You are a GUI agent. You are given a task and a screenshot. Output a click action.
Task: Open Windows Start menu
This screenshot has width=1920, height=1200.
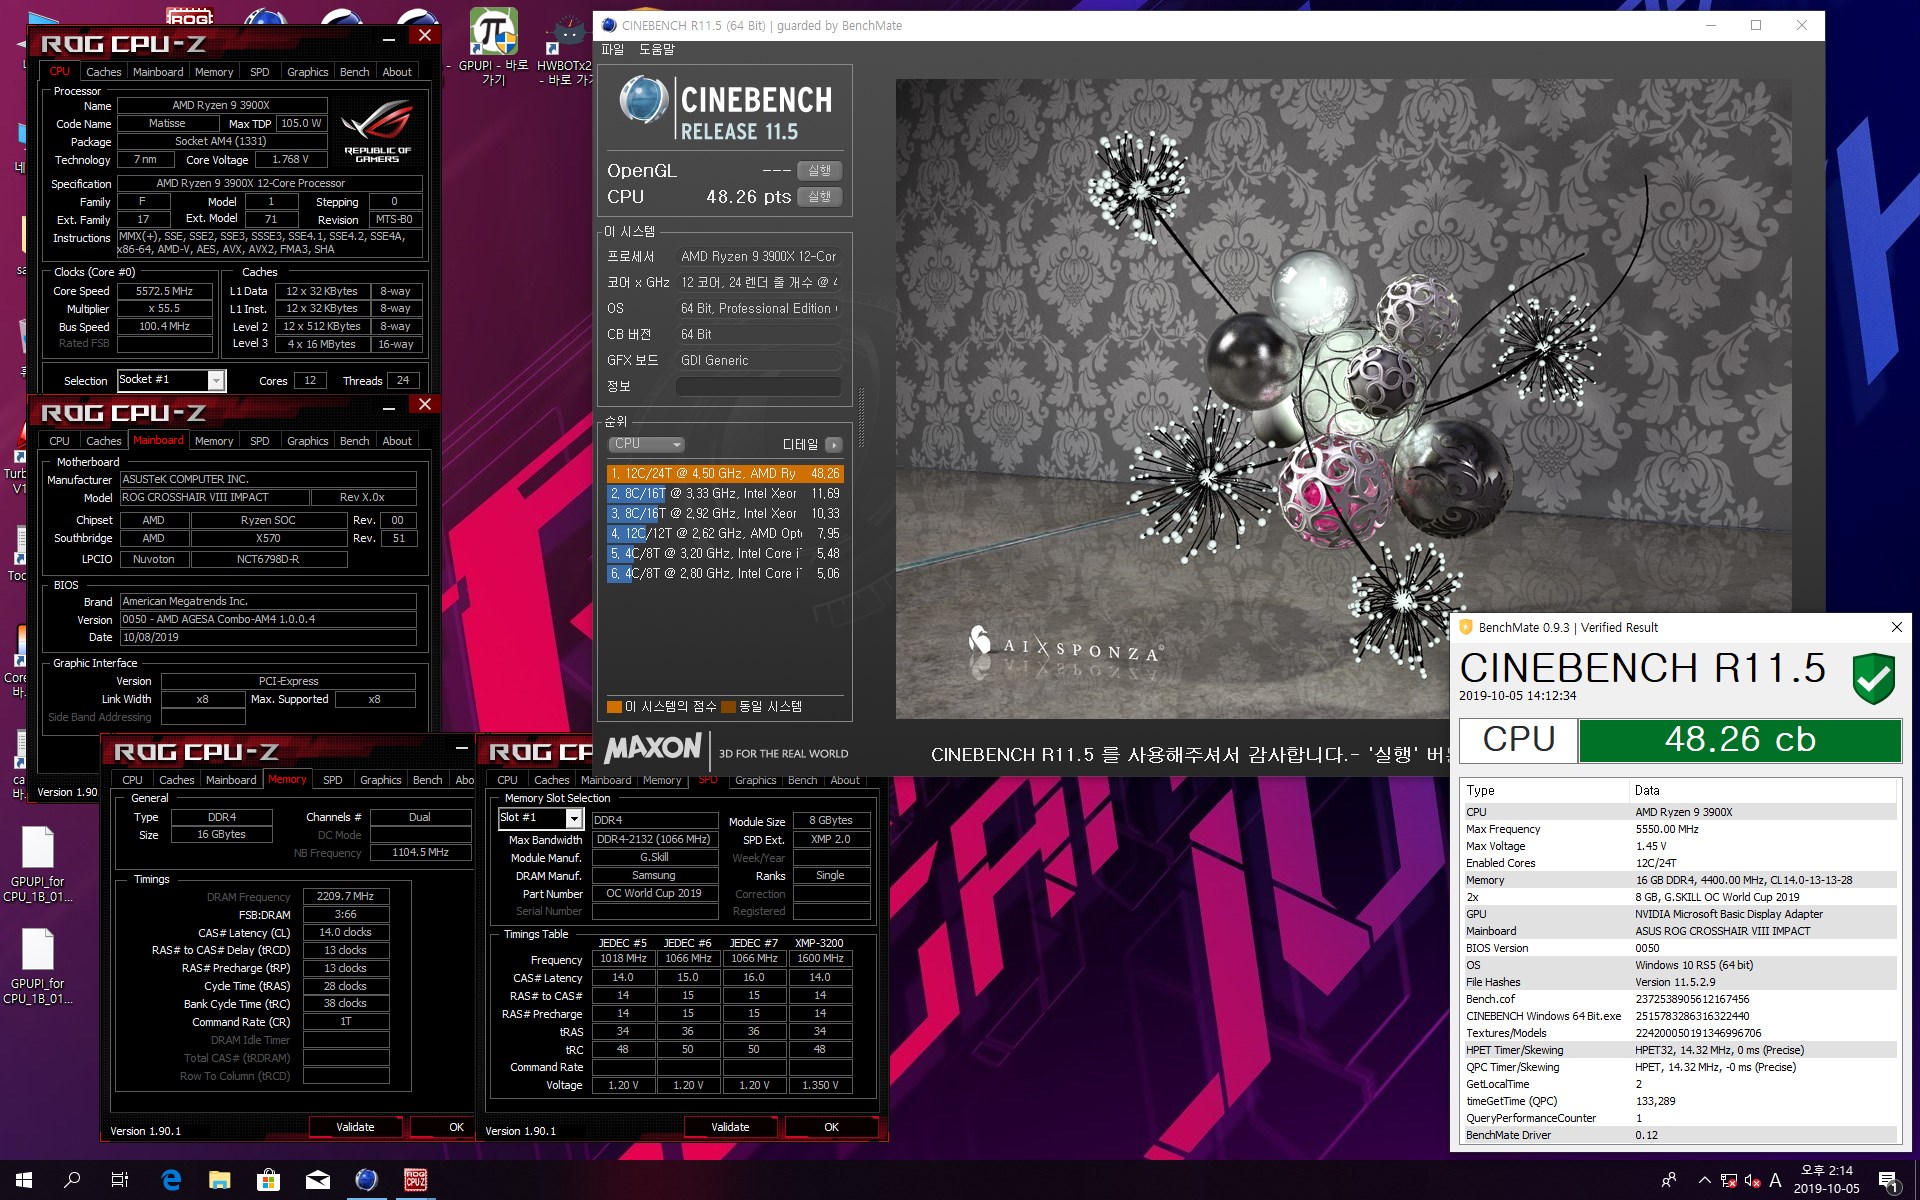point(24,1180)
